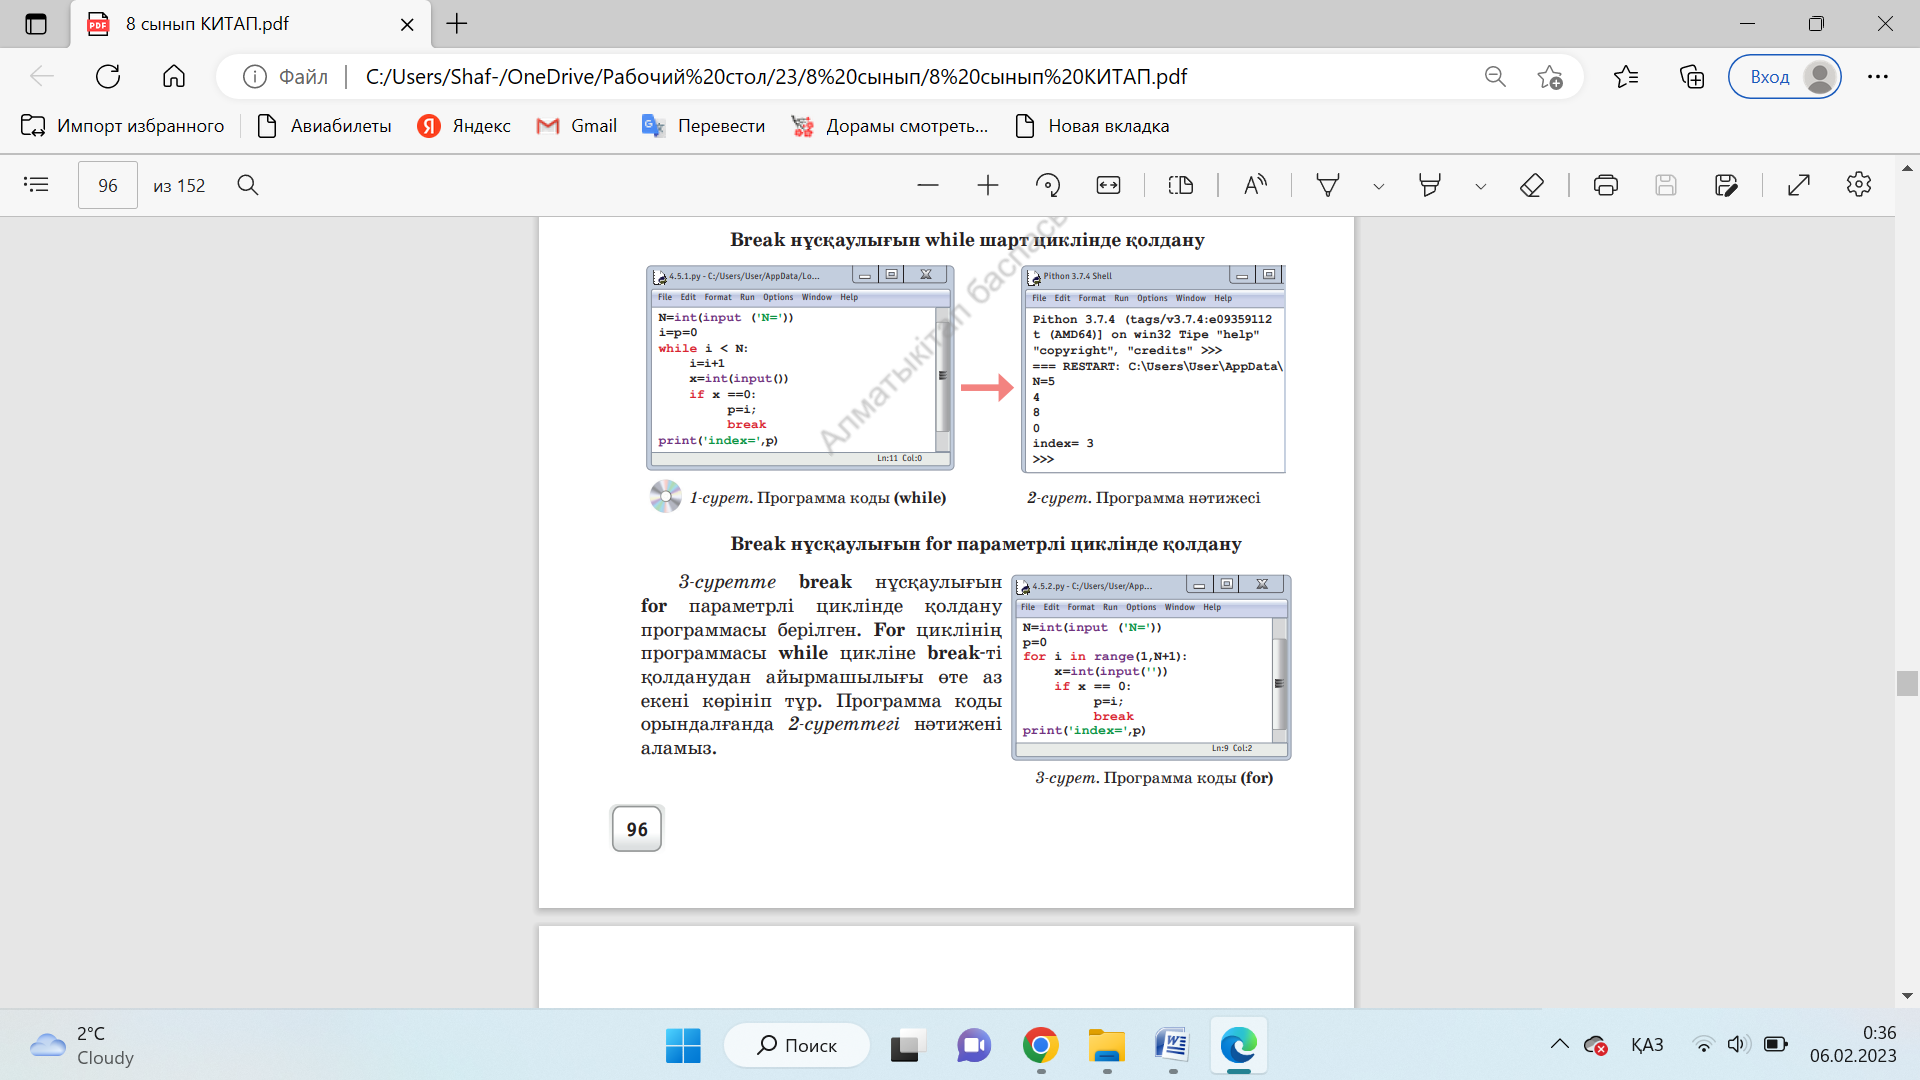Toggle the page view layout button

click(1181, 185)
